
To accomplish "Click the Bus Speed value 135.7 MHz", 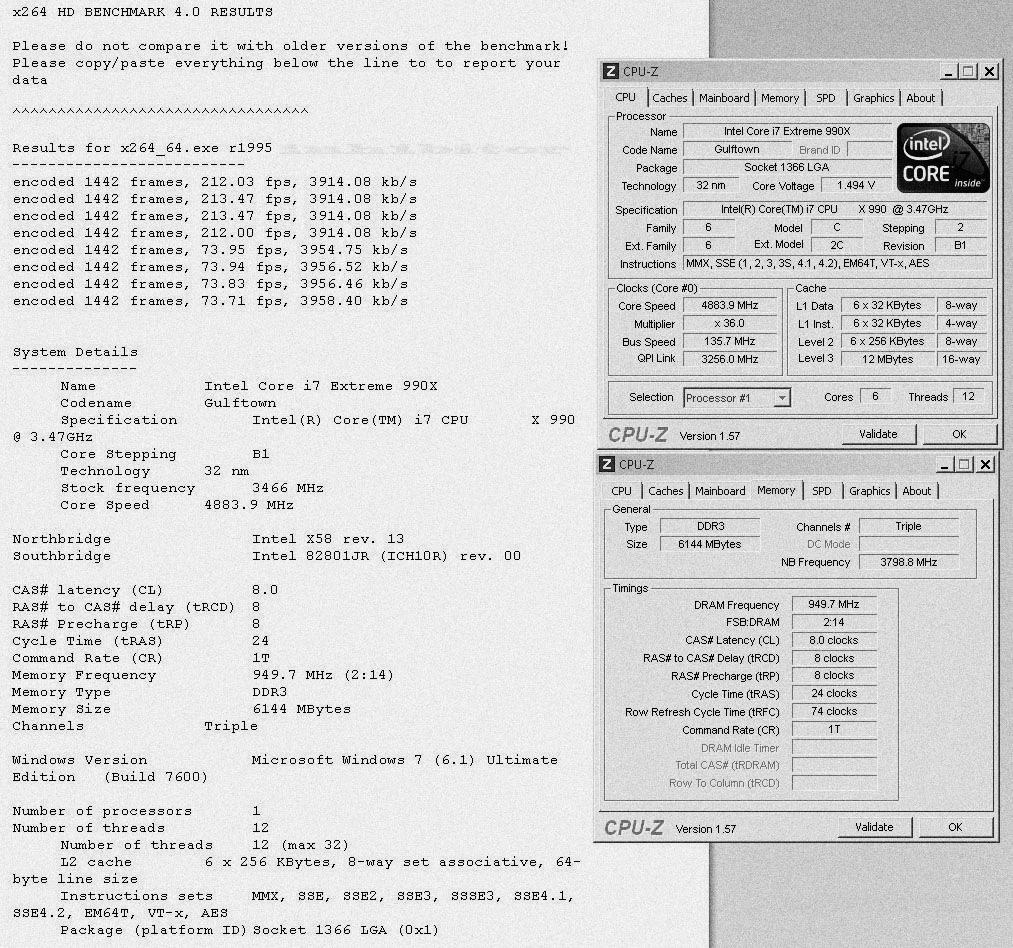I will pos(730,341).
